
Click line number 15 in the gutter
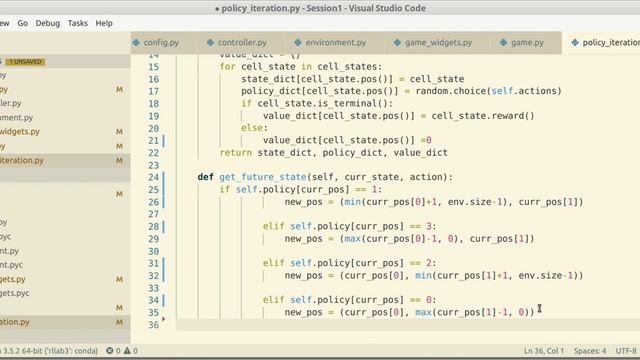coord(153,67)
